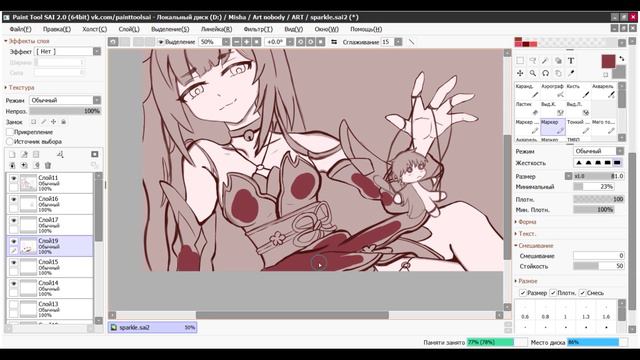640x360 pixels.
Task: Select the lasso selection tool
Action: point(533,61)
